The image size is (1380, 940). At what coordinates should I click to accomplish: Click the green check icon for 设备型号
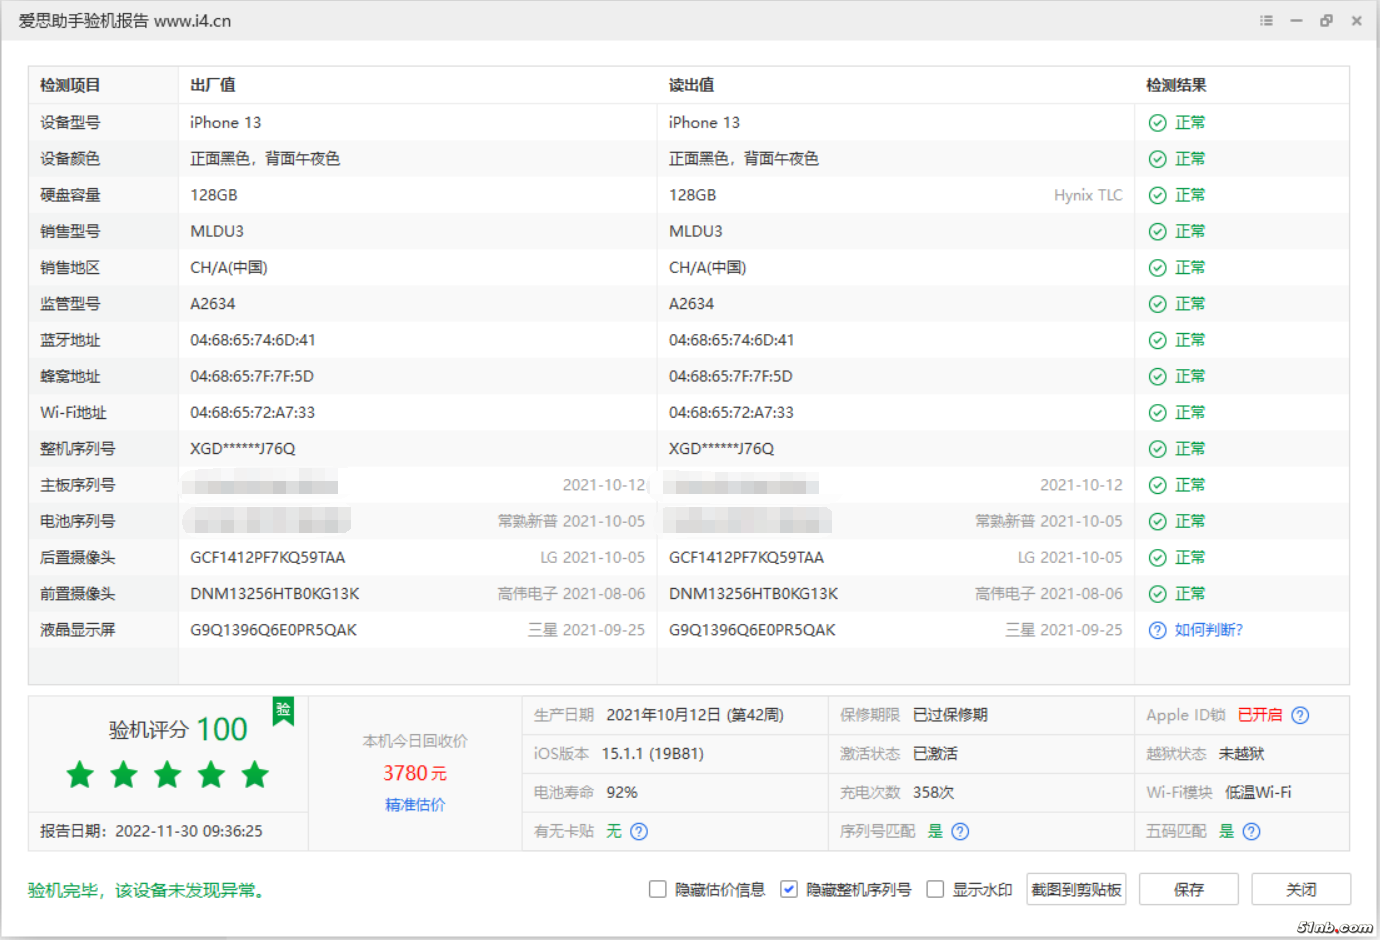pyautogui.click(x=1157, y=123)
